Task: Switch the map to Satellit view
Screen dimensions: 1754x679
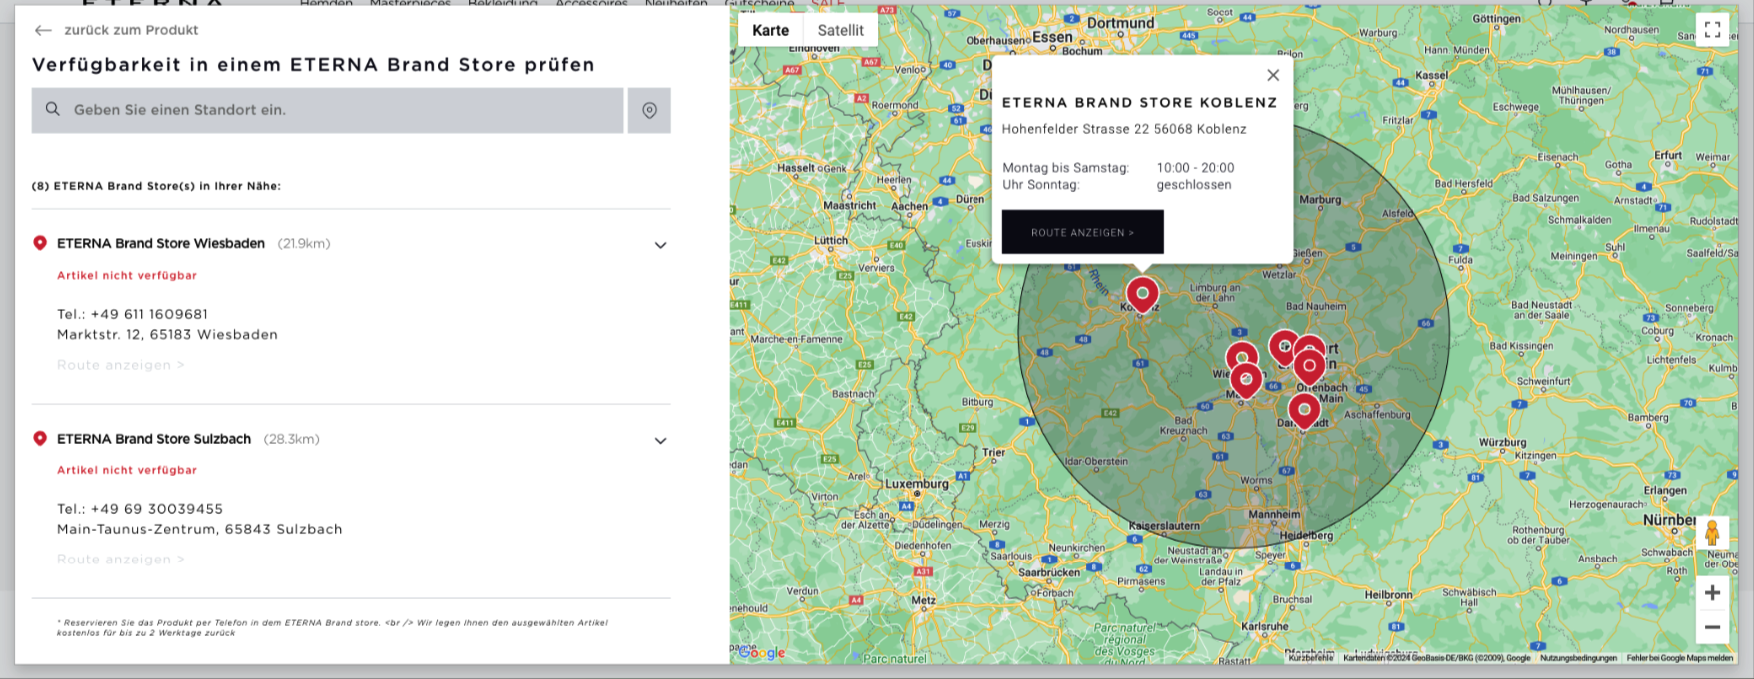Action: (840, 30)
